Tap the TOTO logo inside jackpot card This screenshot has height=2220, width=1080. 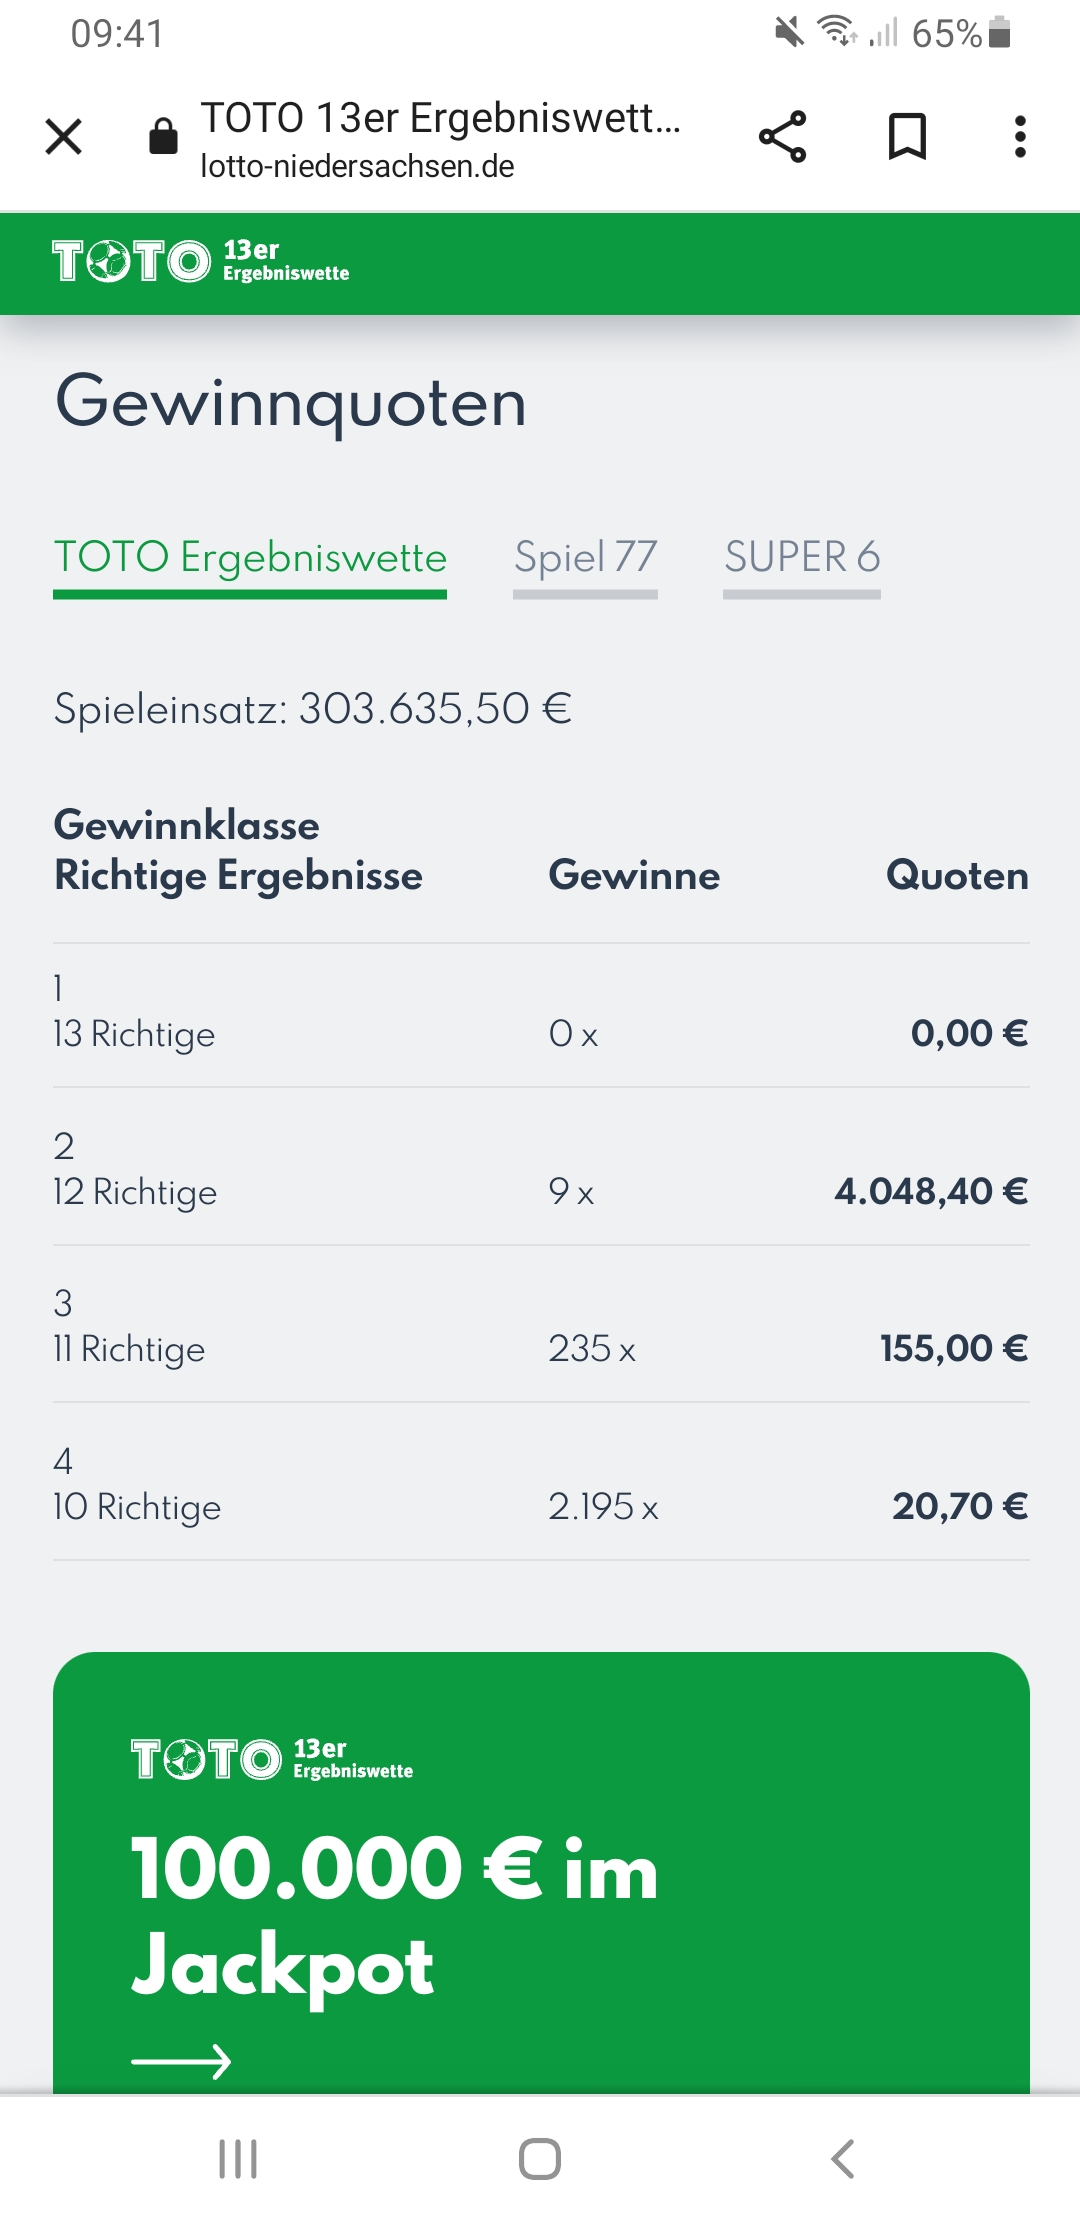[272, 1759]
